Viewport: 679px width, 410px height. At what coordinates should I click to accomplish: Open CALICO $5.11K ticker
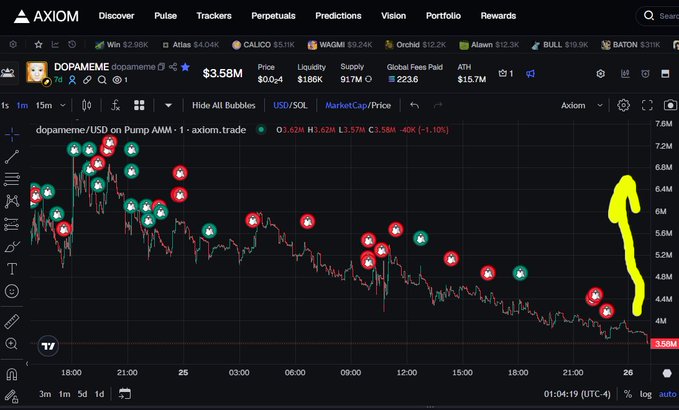tap(263, 45)
